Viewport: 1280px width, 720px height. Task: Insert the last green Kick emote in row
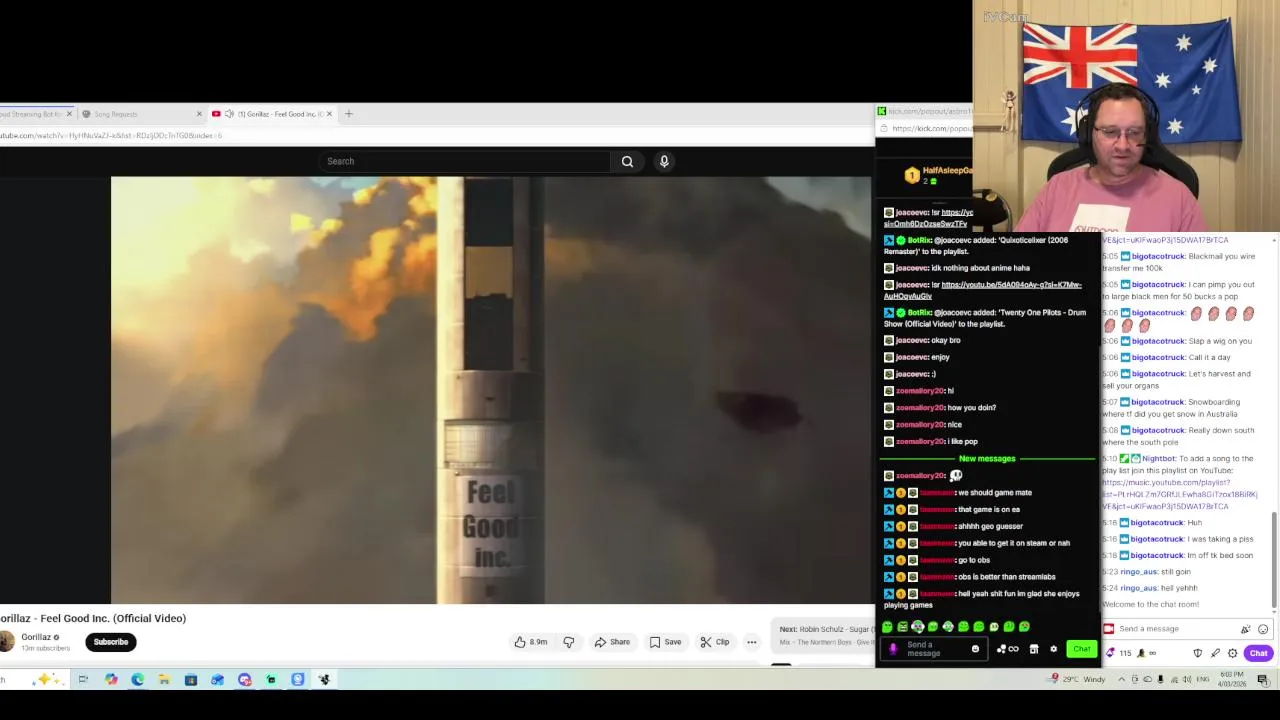[x=1024, y=627]
